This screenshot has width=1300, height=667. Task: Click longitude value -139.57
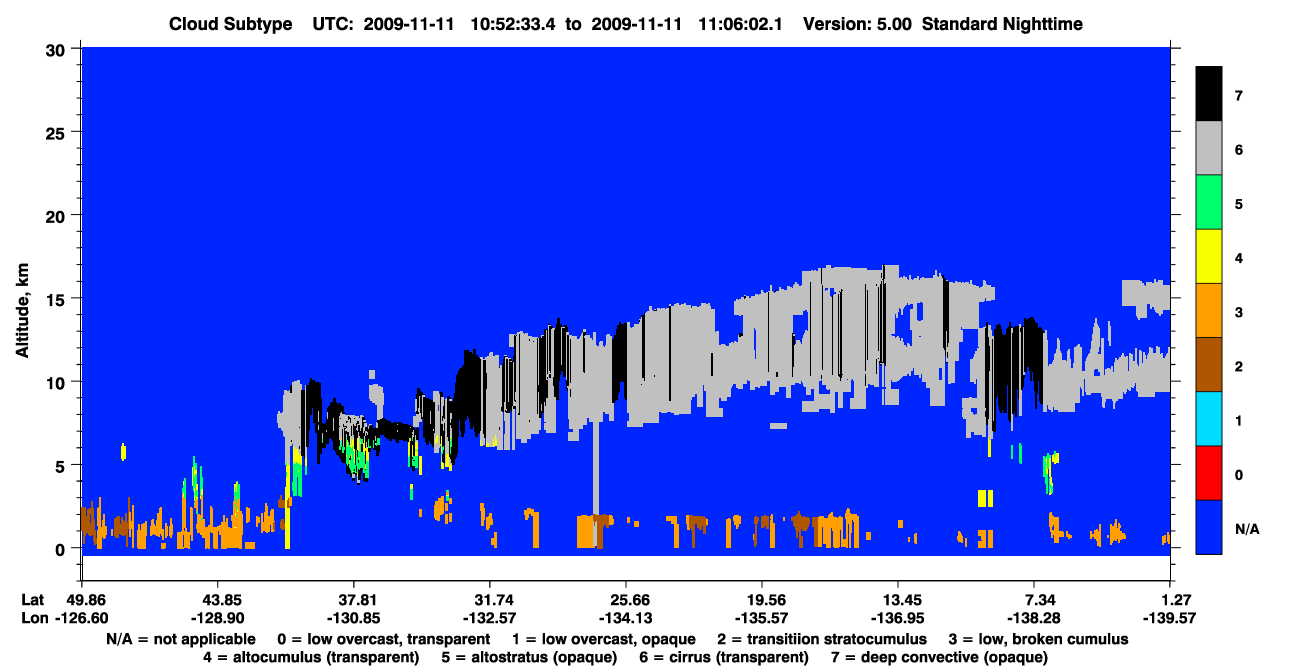[1170, 619]
